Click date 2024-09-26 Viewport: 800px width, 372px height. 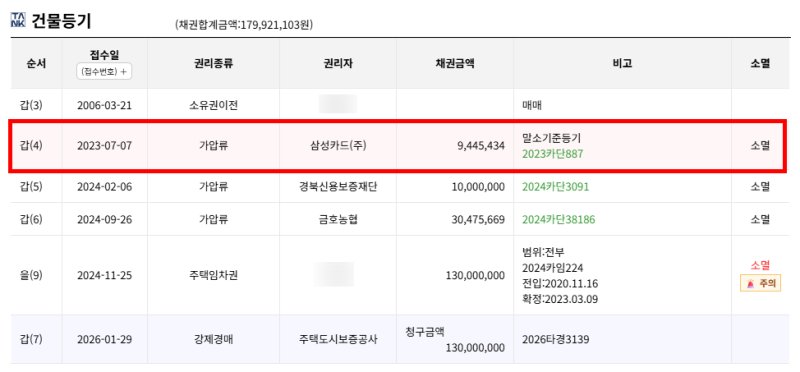click(x=105, y=219)
